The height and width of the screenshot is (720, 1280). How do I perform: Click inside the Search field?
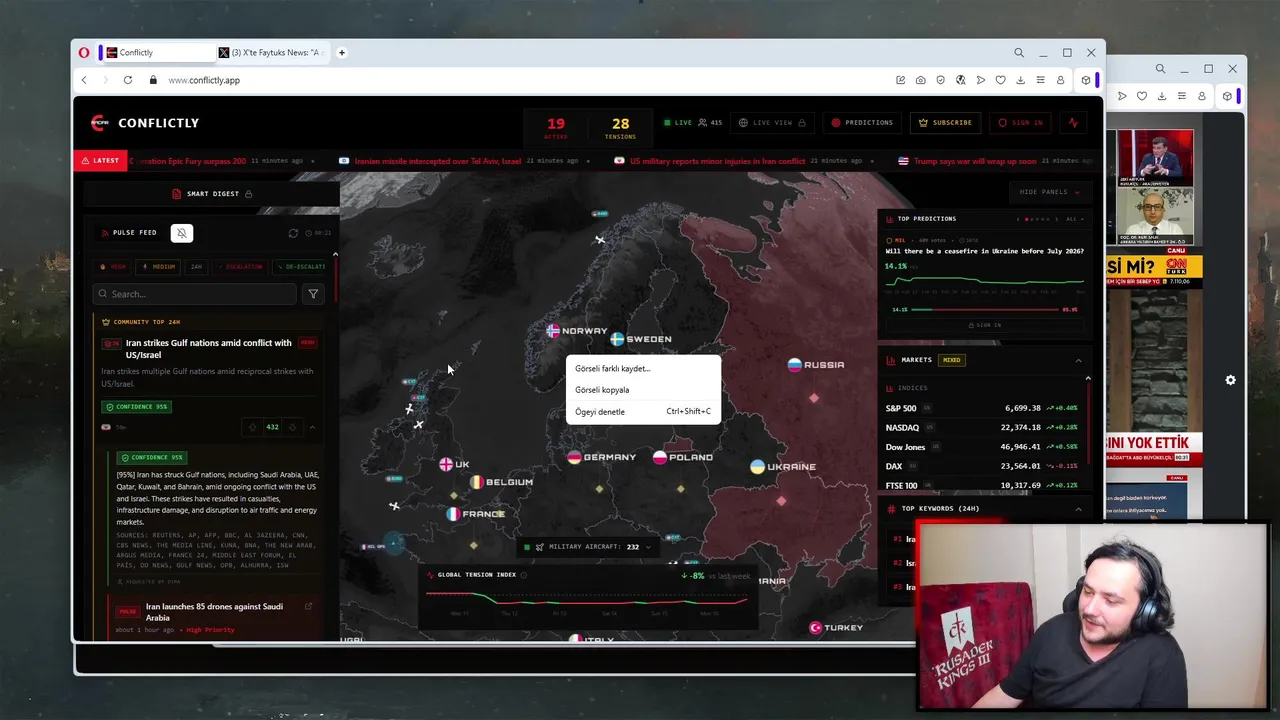click(195, 294)
